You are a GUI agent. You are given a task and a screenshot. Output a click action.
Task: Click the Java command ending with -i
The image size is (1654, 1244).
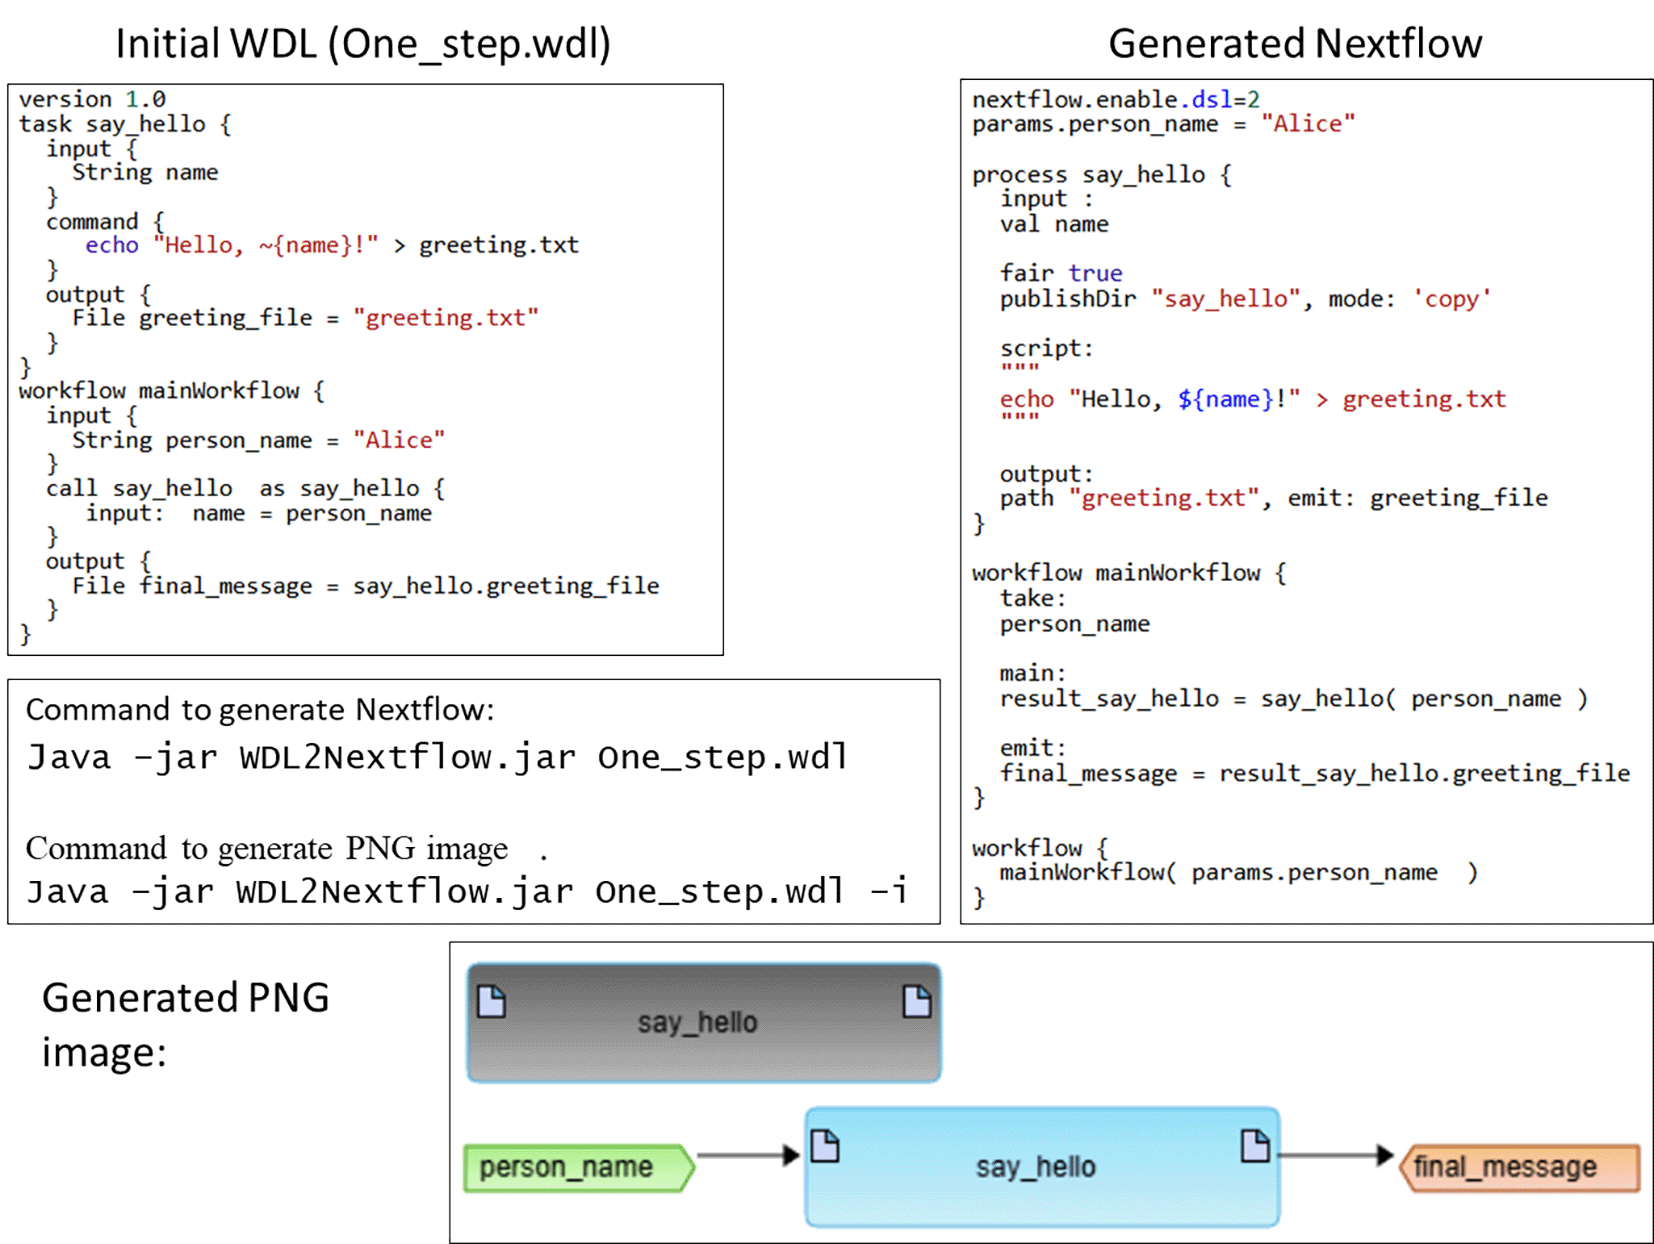point(466,891)
